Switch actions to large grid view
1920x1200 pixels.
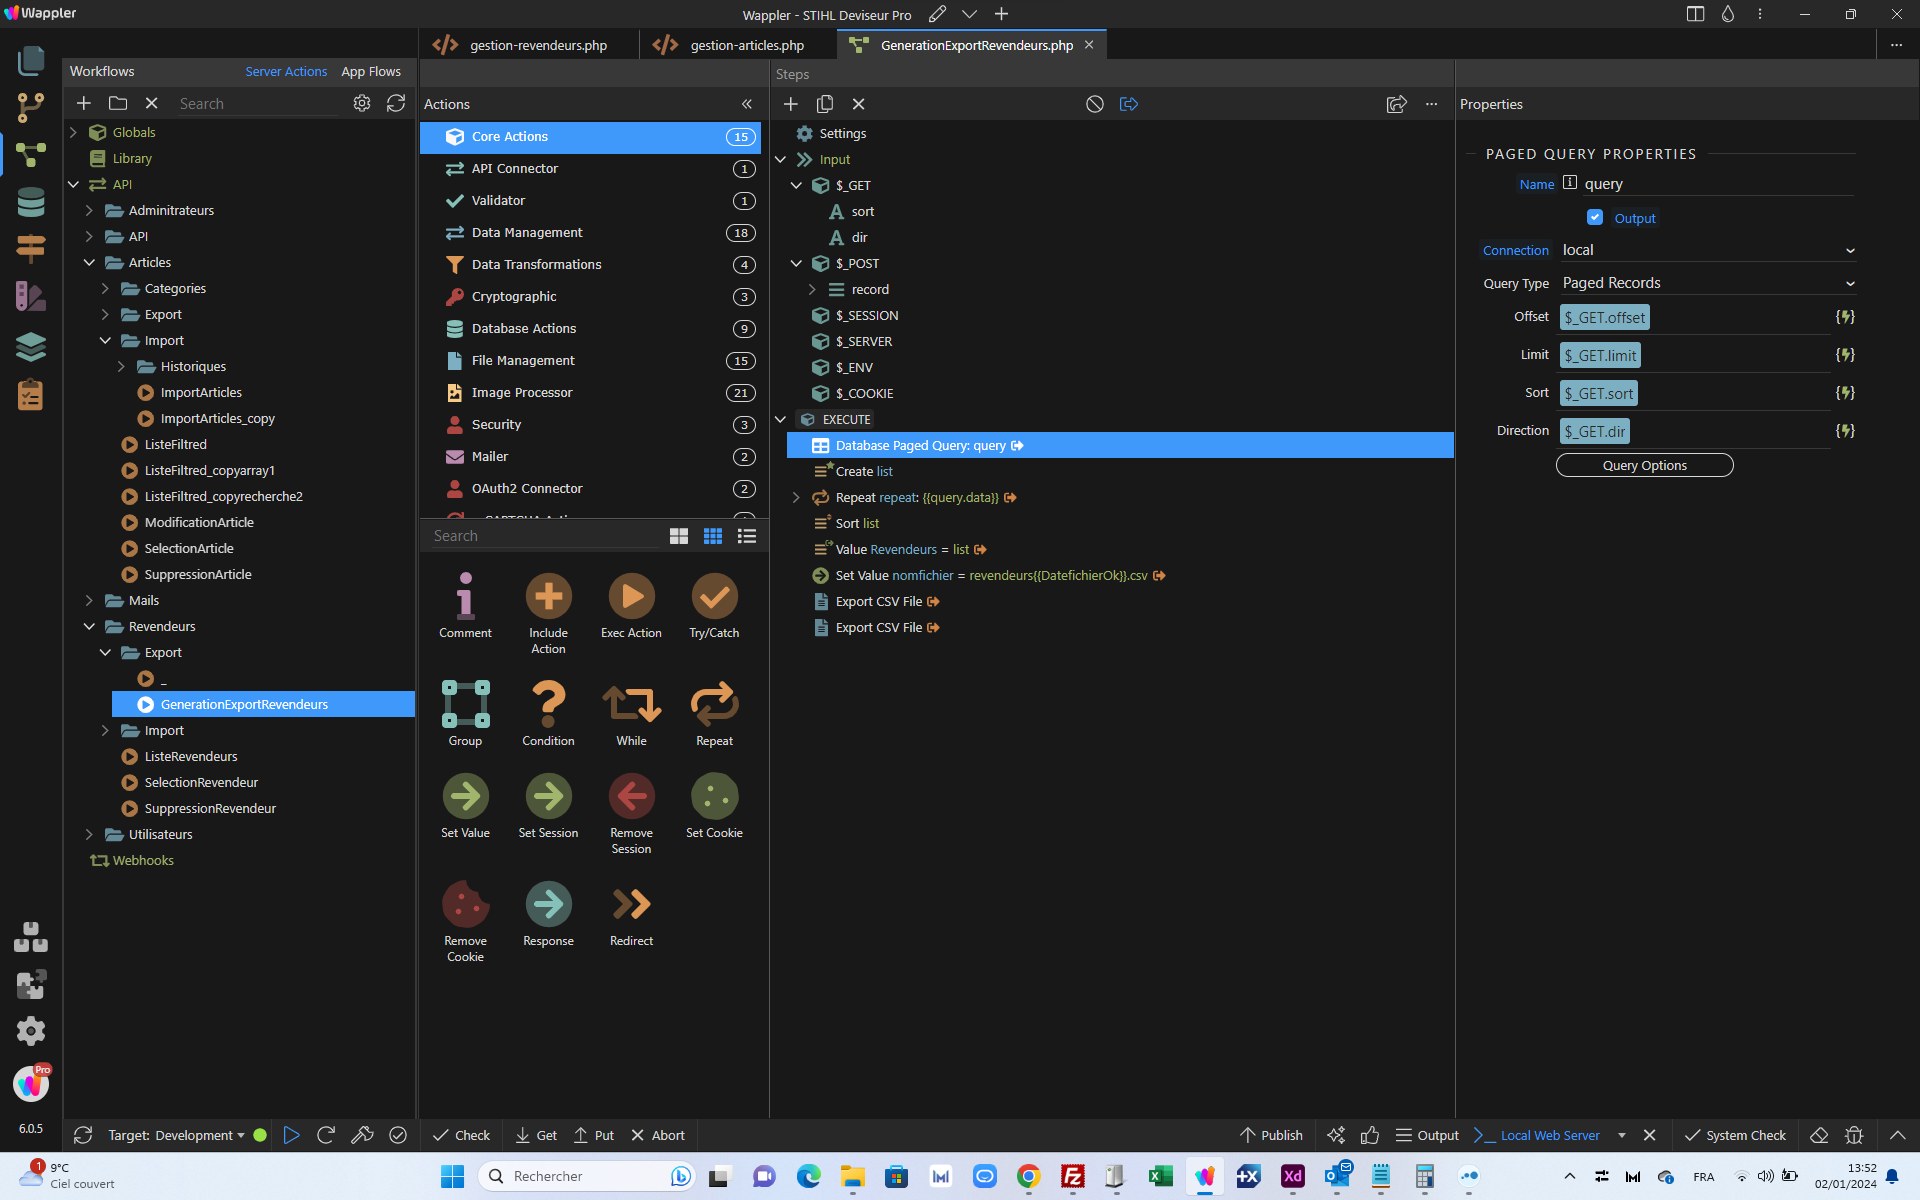[679, 536]
